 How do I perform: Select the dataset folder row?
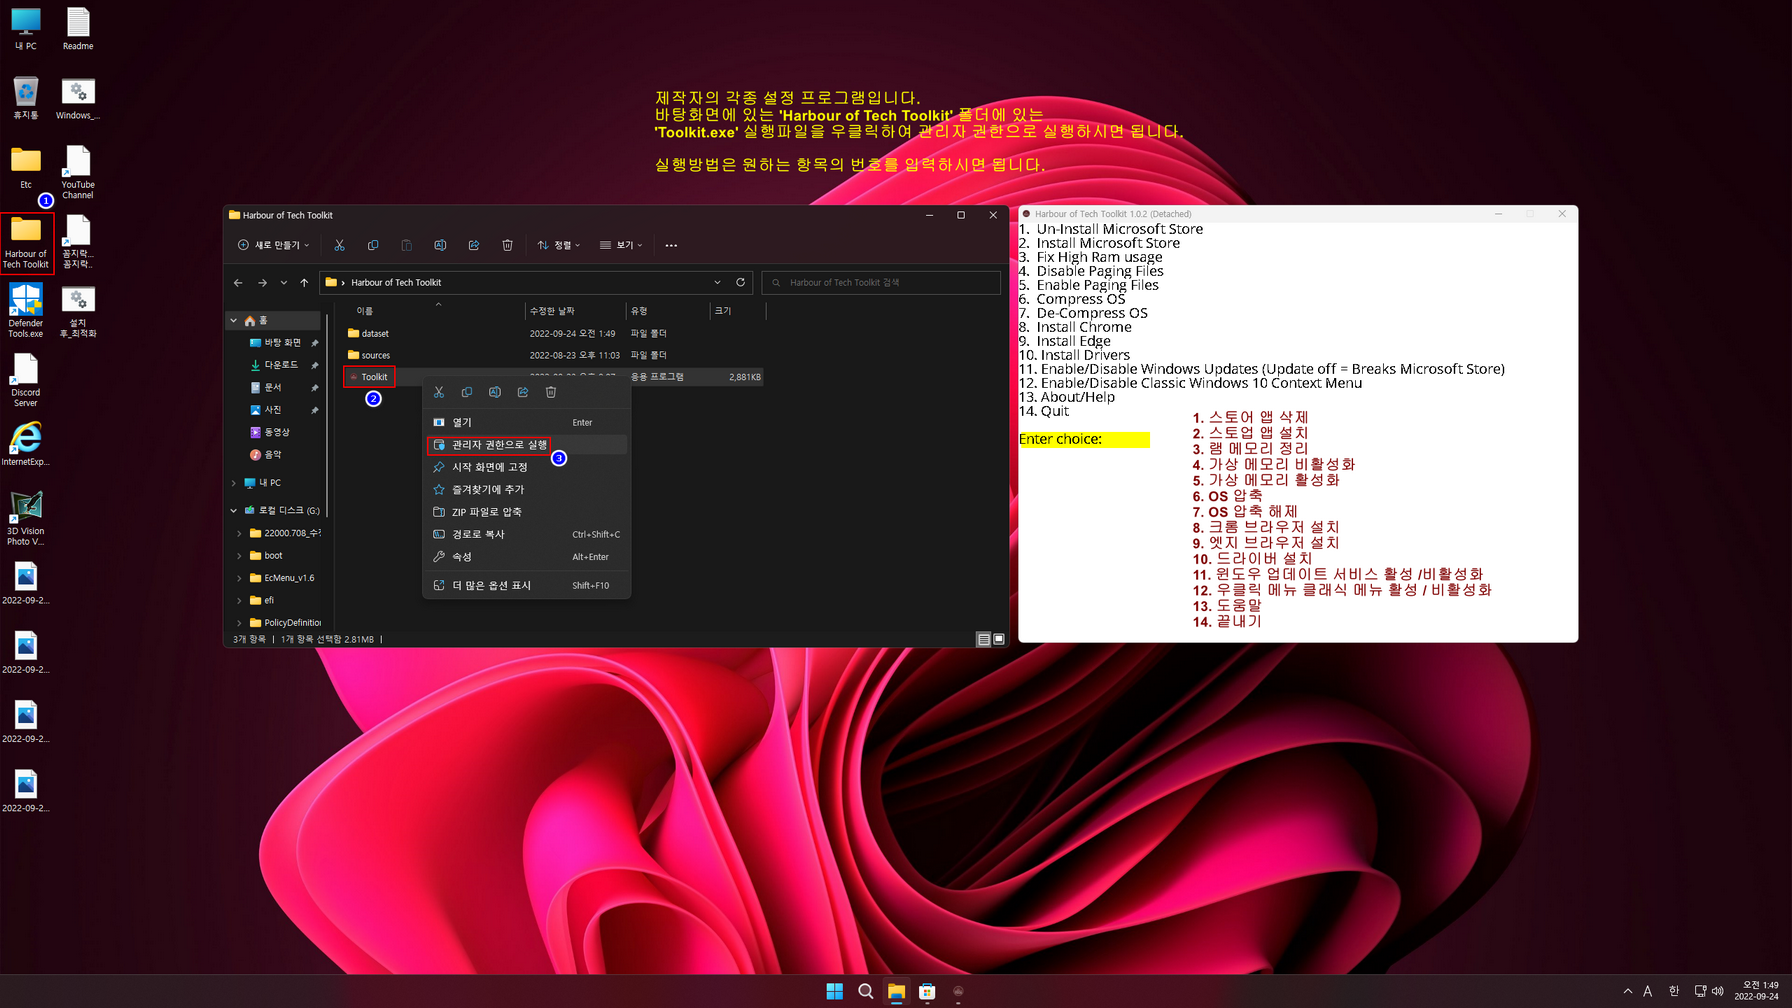553,333
